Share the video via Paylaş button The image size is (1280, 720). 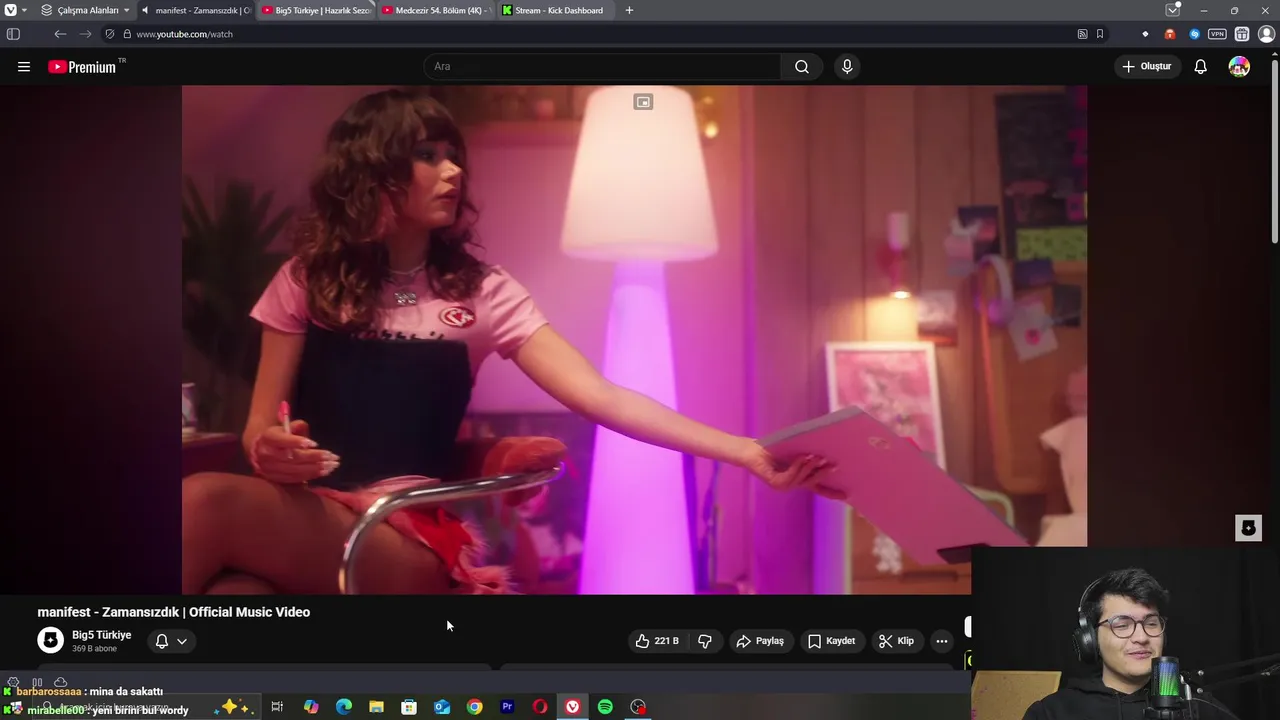click(x=760, y=641)
